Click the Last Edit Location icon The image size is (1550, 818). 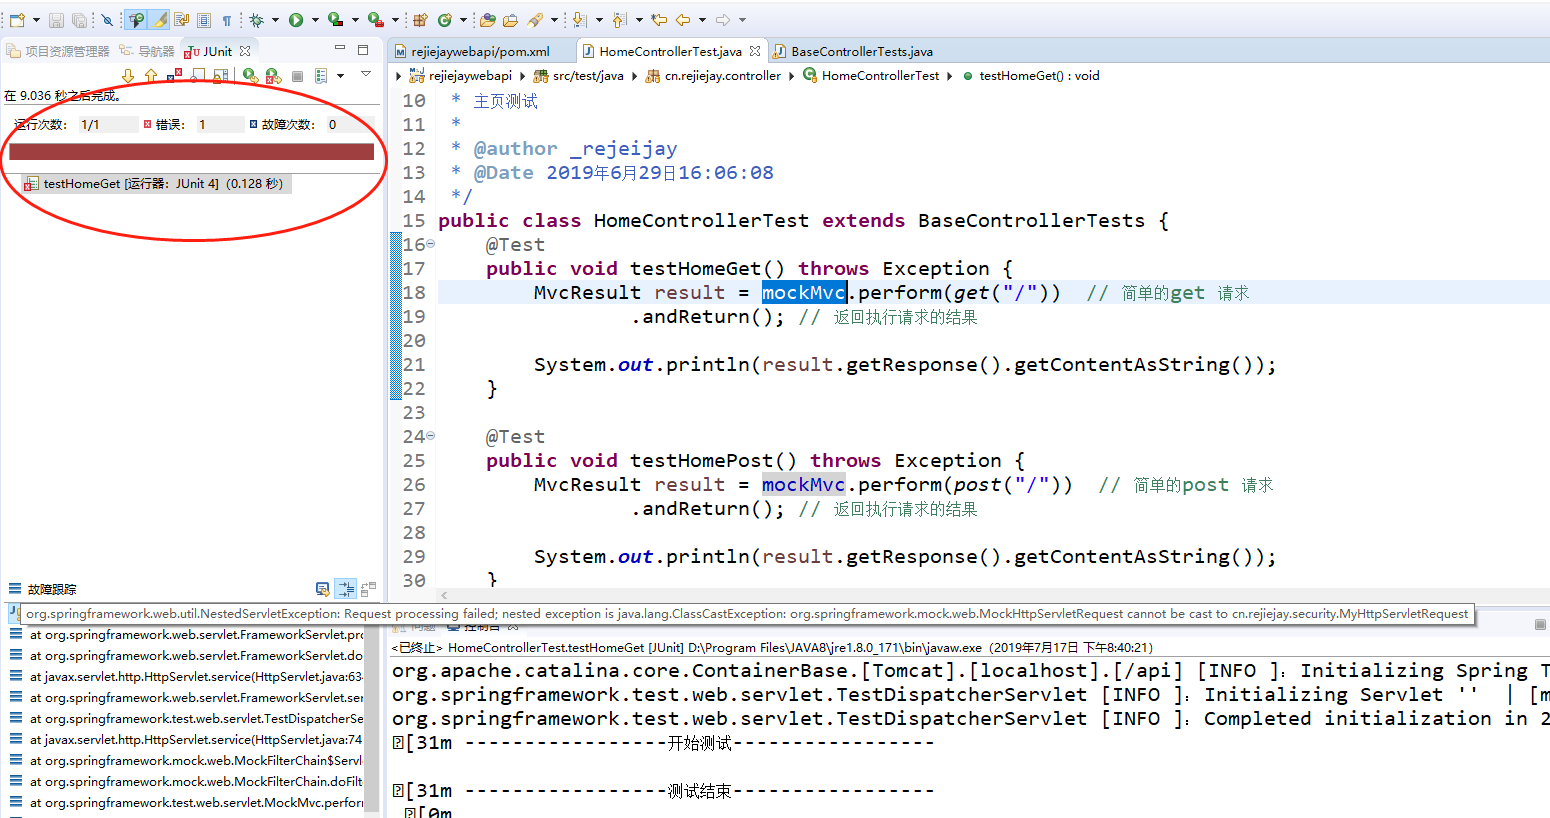(x=659, y=20)
